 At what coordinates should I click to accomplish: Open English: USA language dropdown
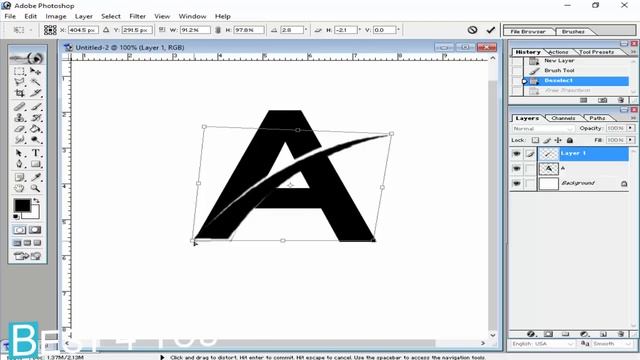coord(542,344)
